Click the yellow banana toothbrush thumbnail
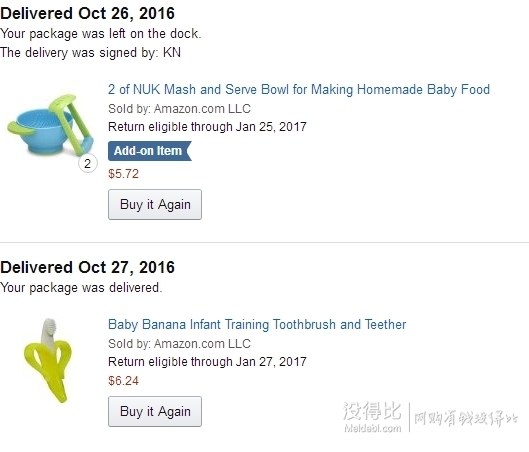Screen dimensions: 529x452 [48, 360]
